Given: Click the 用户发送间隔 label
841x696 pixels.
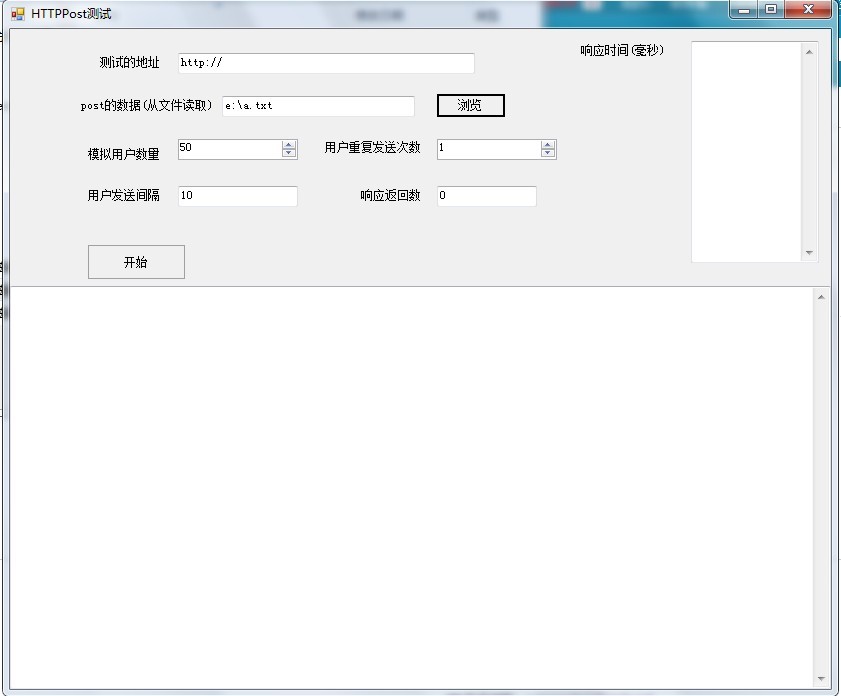Looking at the screenshot, I should 123,196.
